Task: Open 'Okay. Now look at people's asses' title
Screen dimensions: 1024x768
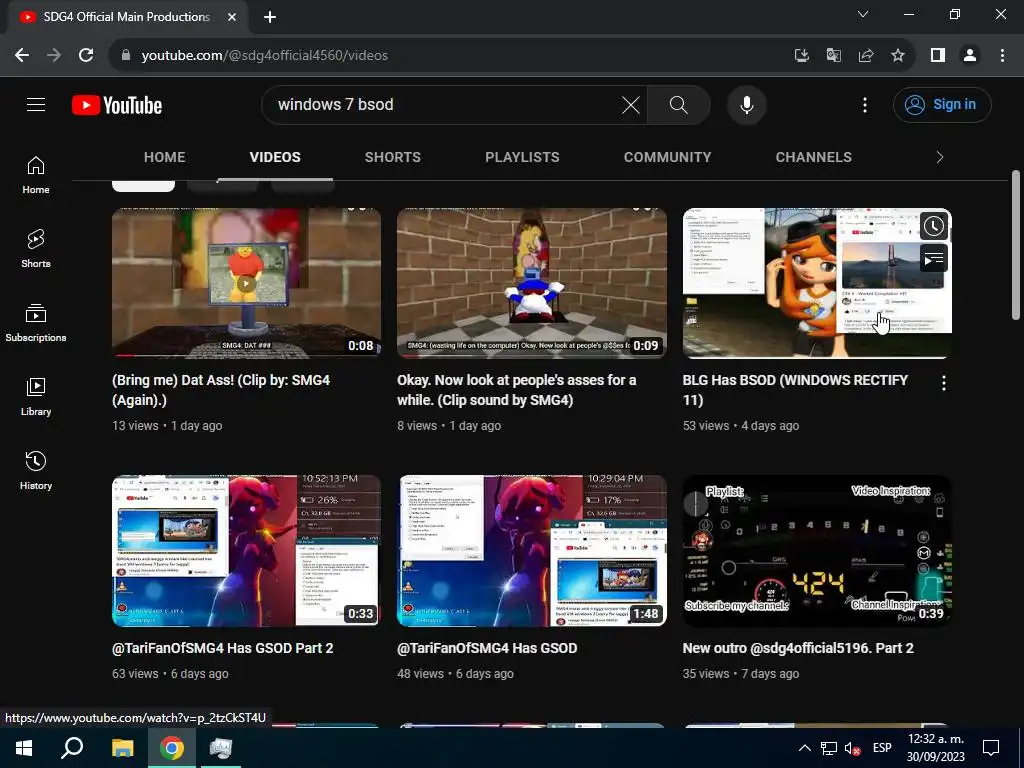Action: click(517, 390)
